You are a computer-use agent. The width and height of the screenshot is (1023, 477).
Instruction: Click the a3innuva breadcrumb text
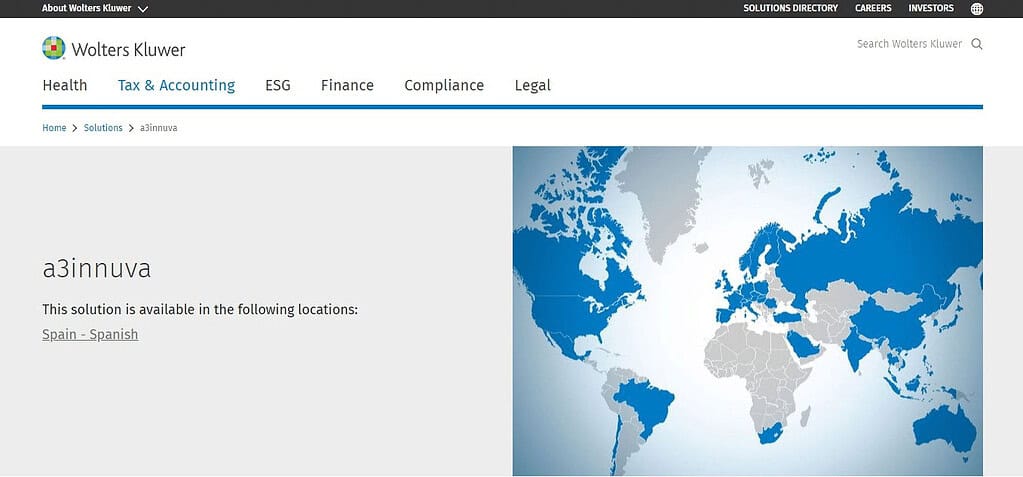point(159,128)
